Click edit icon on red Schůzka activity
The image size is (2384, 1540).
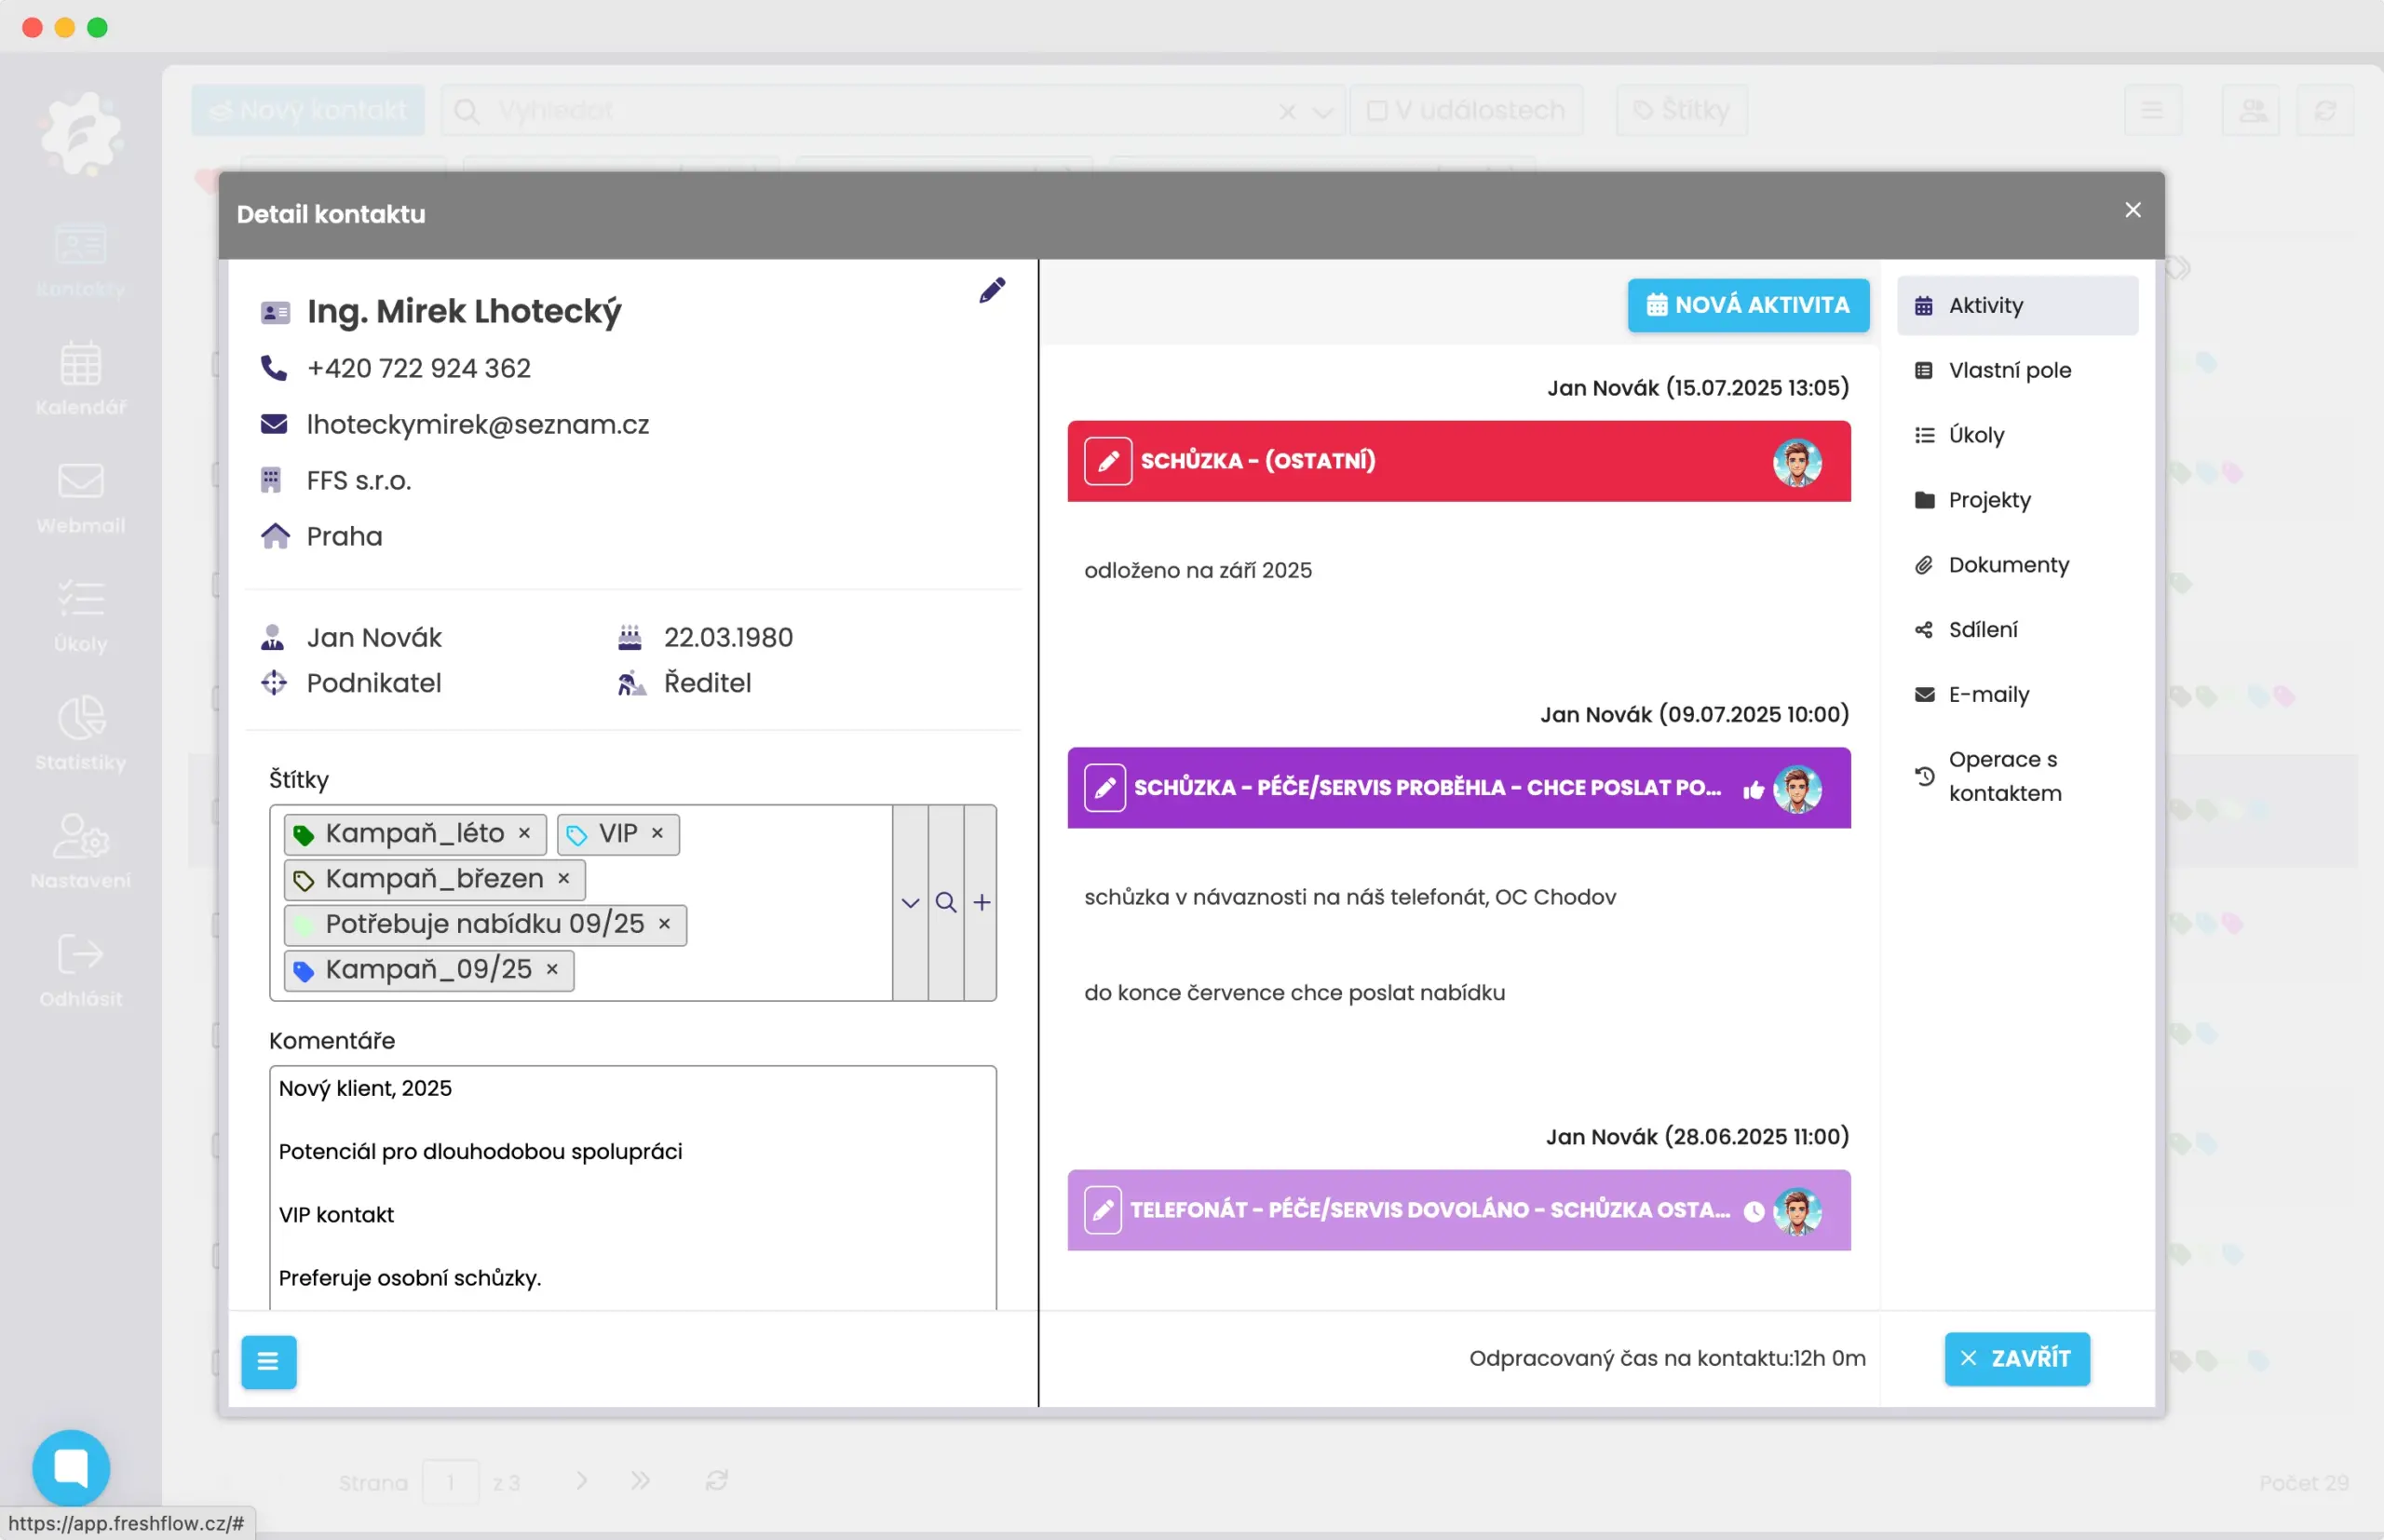[1107, 461]
